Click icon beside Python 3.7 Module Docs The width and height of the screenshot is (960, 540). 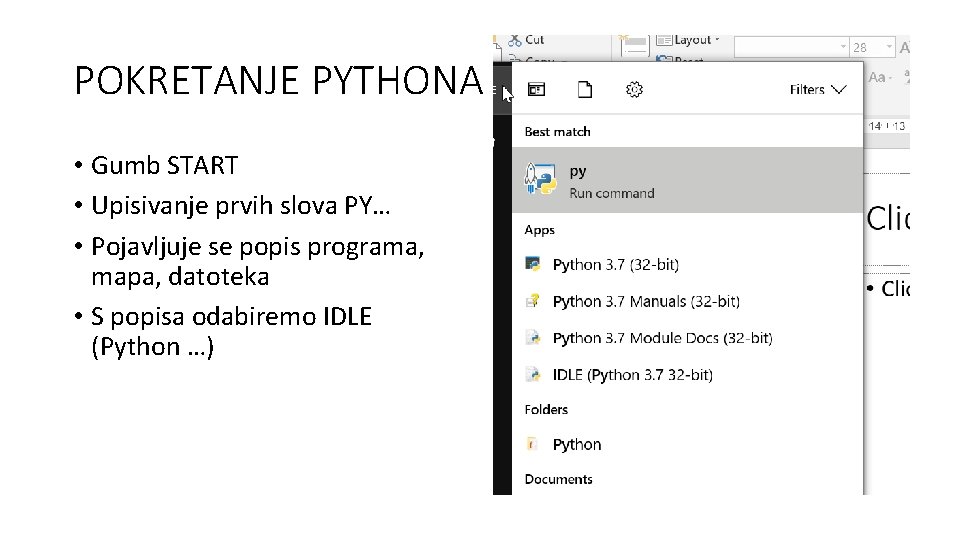533,337
